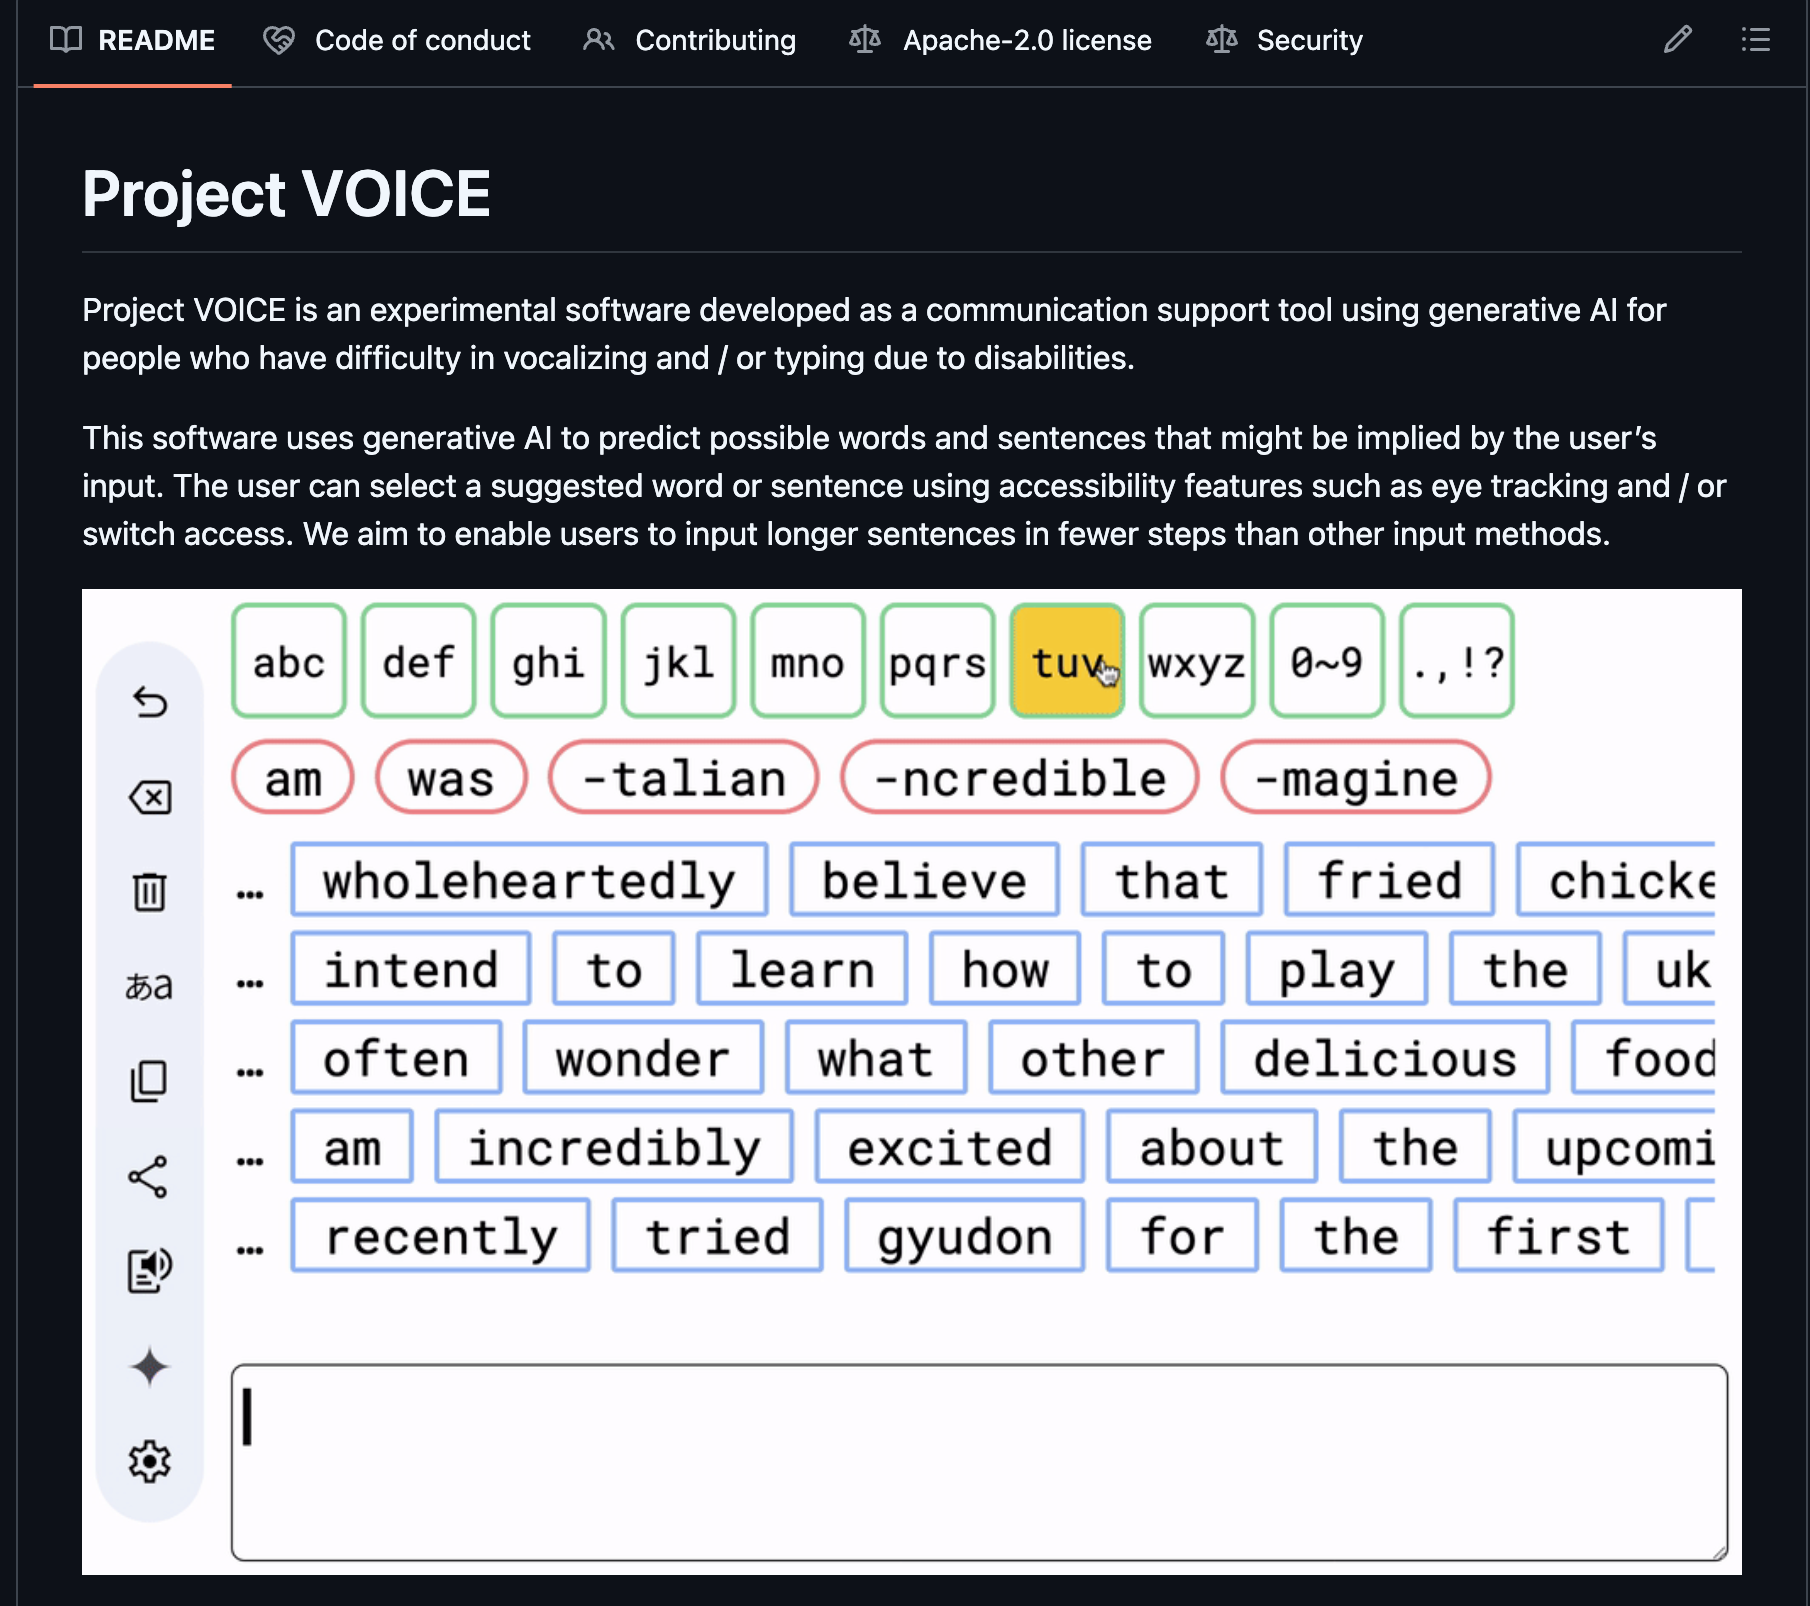This screenshot has height=1606, width=1810.
Task: Switch to Code of conduct tab
Action: [x=397, y=40]
